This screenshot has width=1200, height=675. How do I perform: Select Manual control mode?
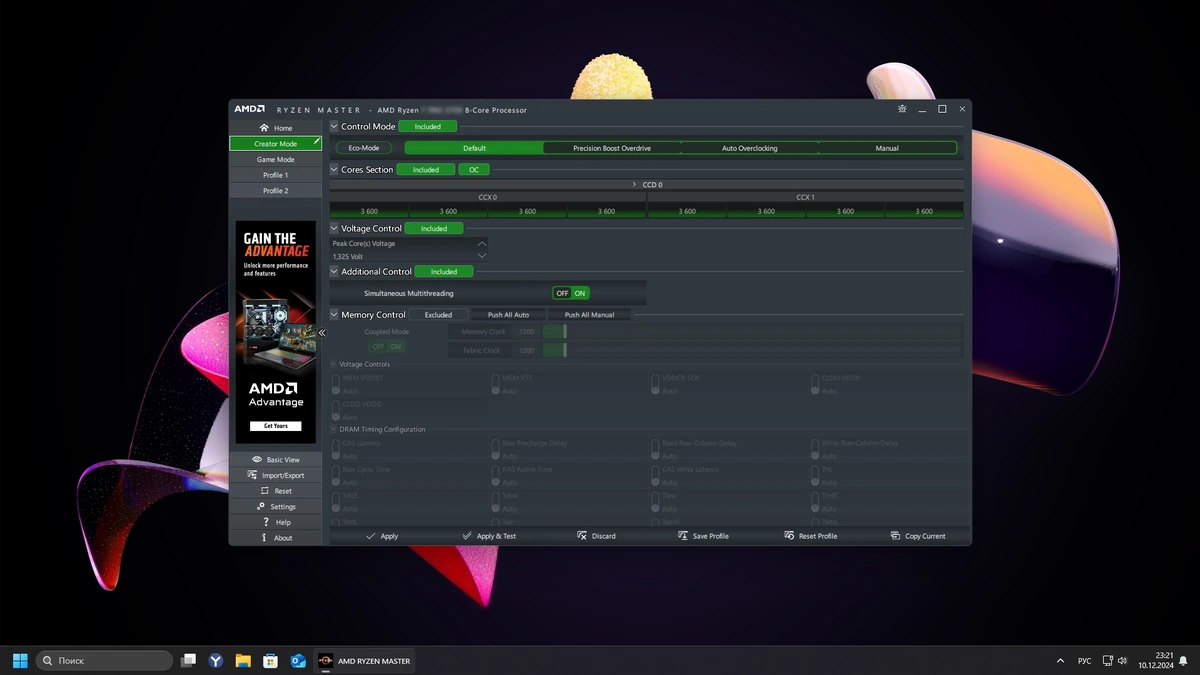tap(887, 148)
